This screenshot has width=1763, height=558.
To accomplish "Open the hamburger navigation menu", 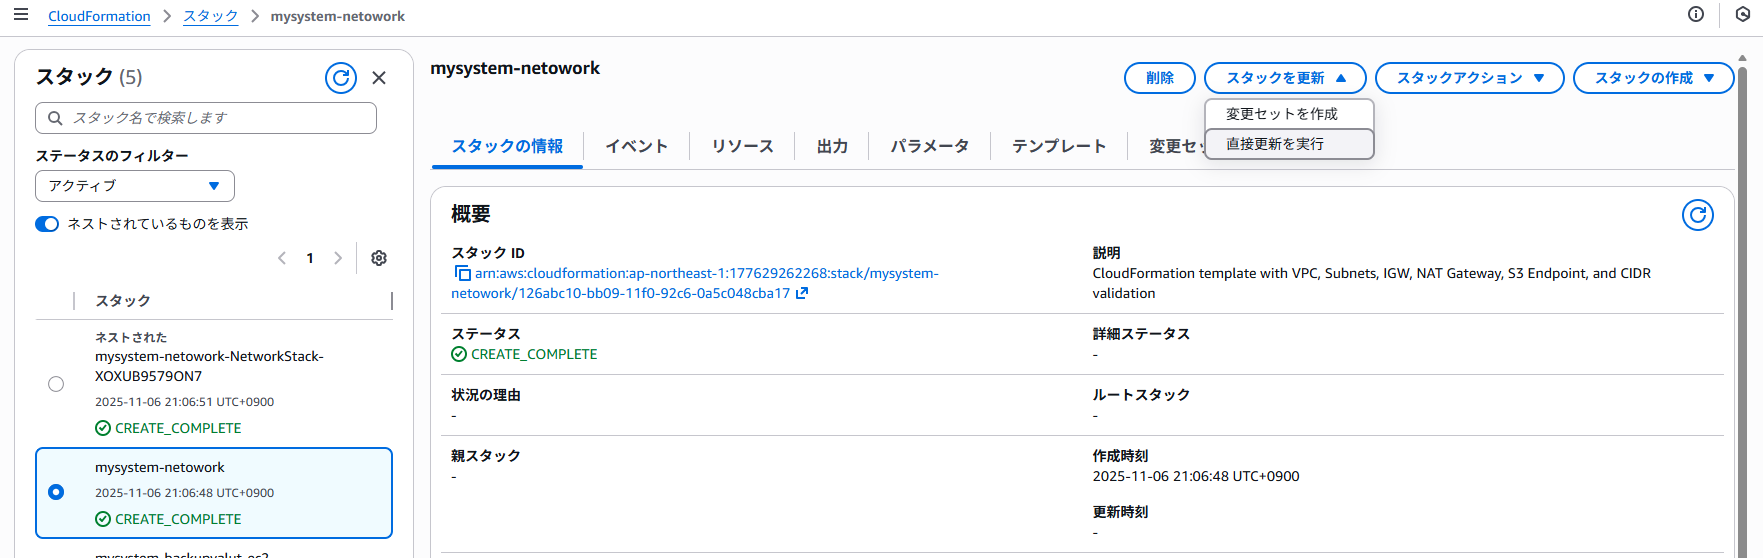I will 20,15.
